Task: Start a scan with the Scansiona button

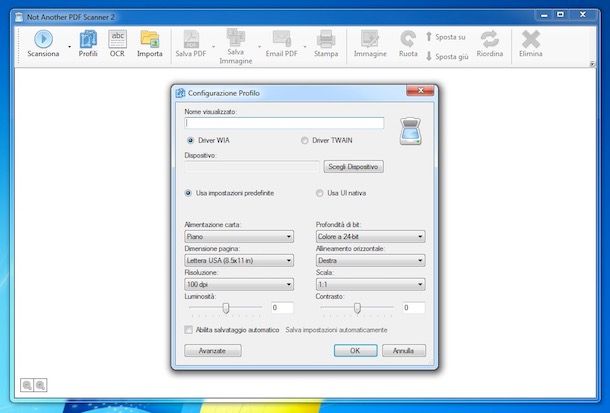Action: (43, 44)
